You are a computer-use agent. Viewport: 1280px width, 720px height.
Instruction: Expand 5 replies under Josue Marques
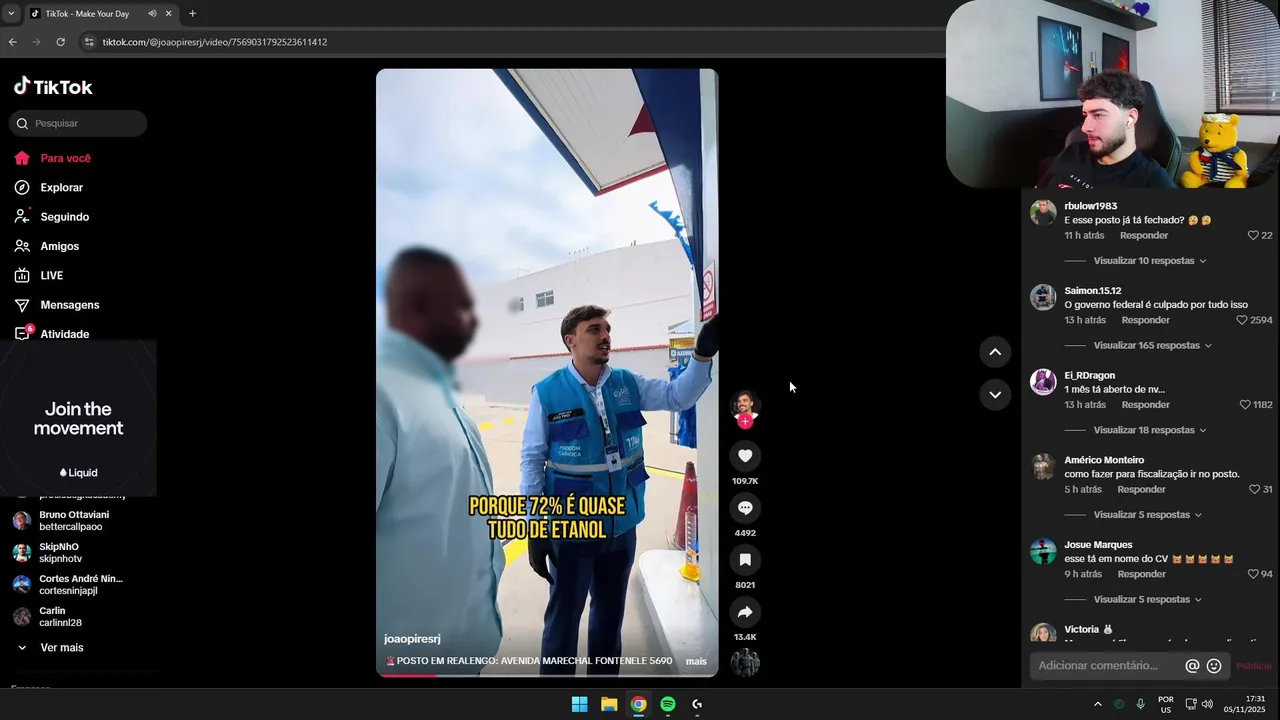pyautogui.click(x=1148, y=600)
